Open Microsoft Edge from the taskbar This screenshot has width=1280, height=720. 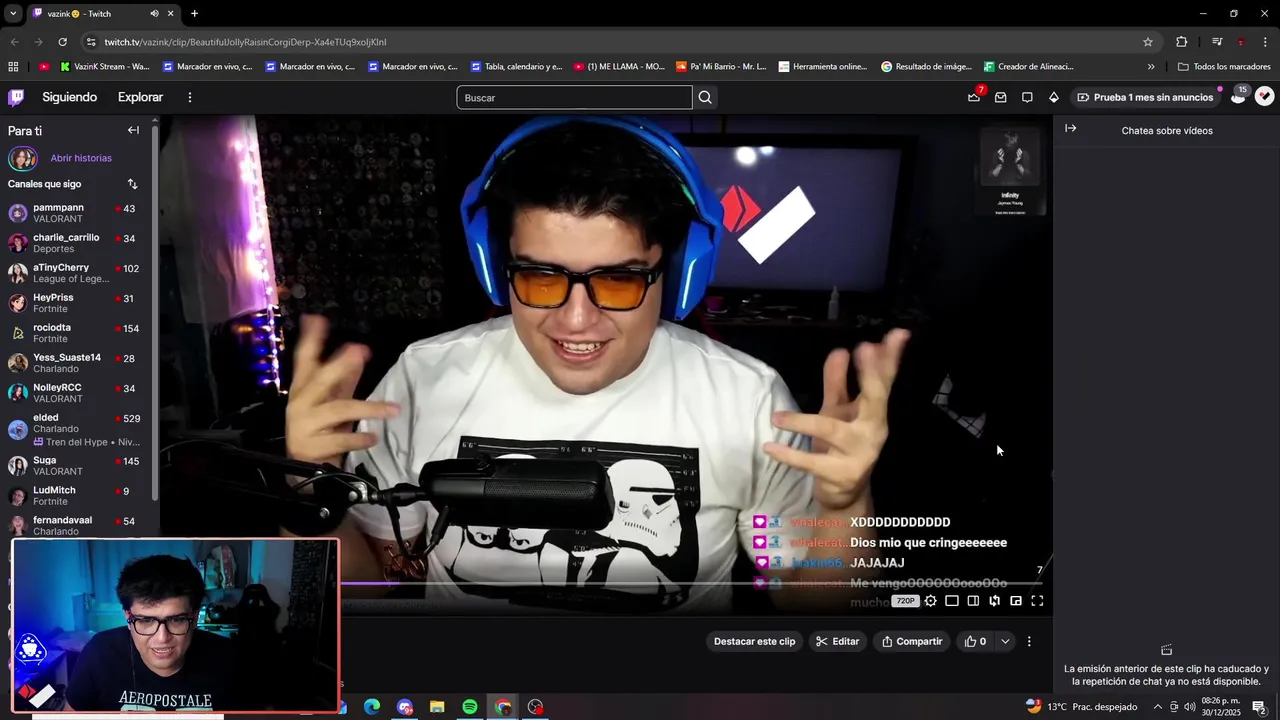(x=372, y=707)
